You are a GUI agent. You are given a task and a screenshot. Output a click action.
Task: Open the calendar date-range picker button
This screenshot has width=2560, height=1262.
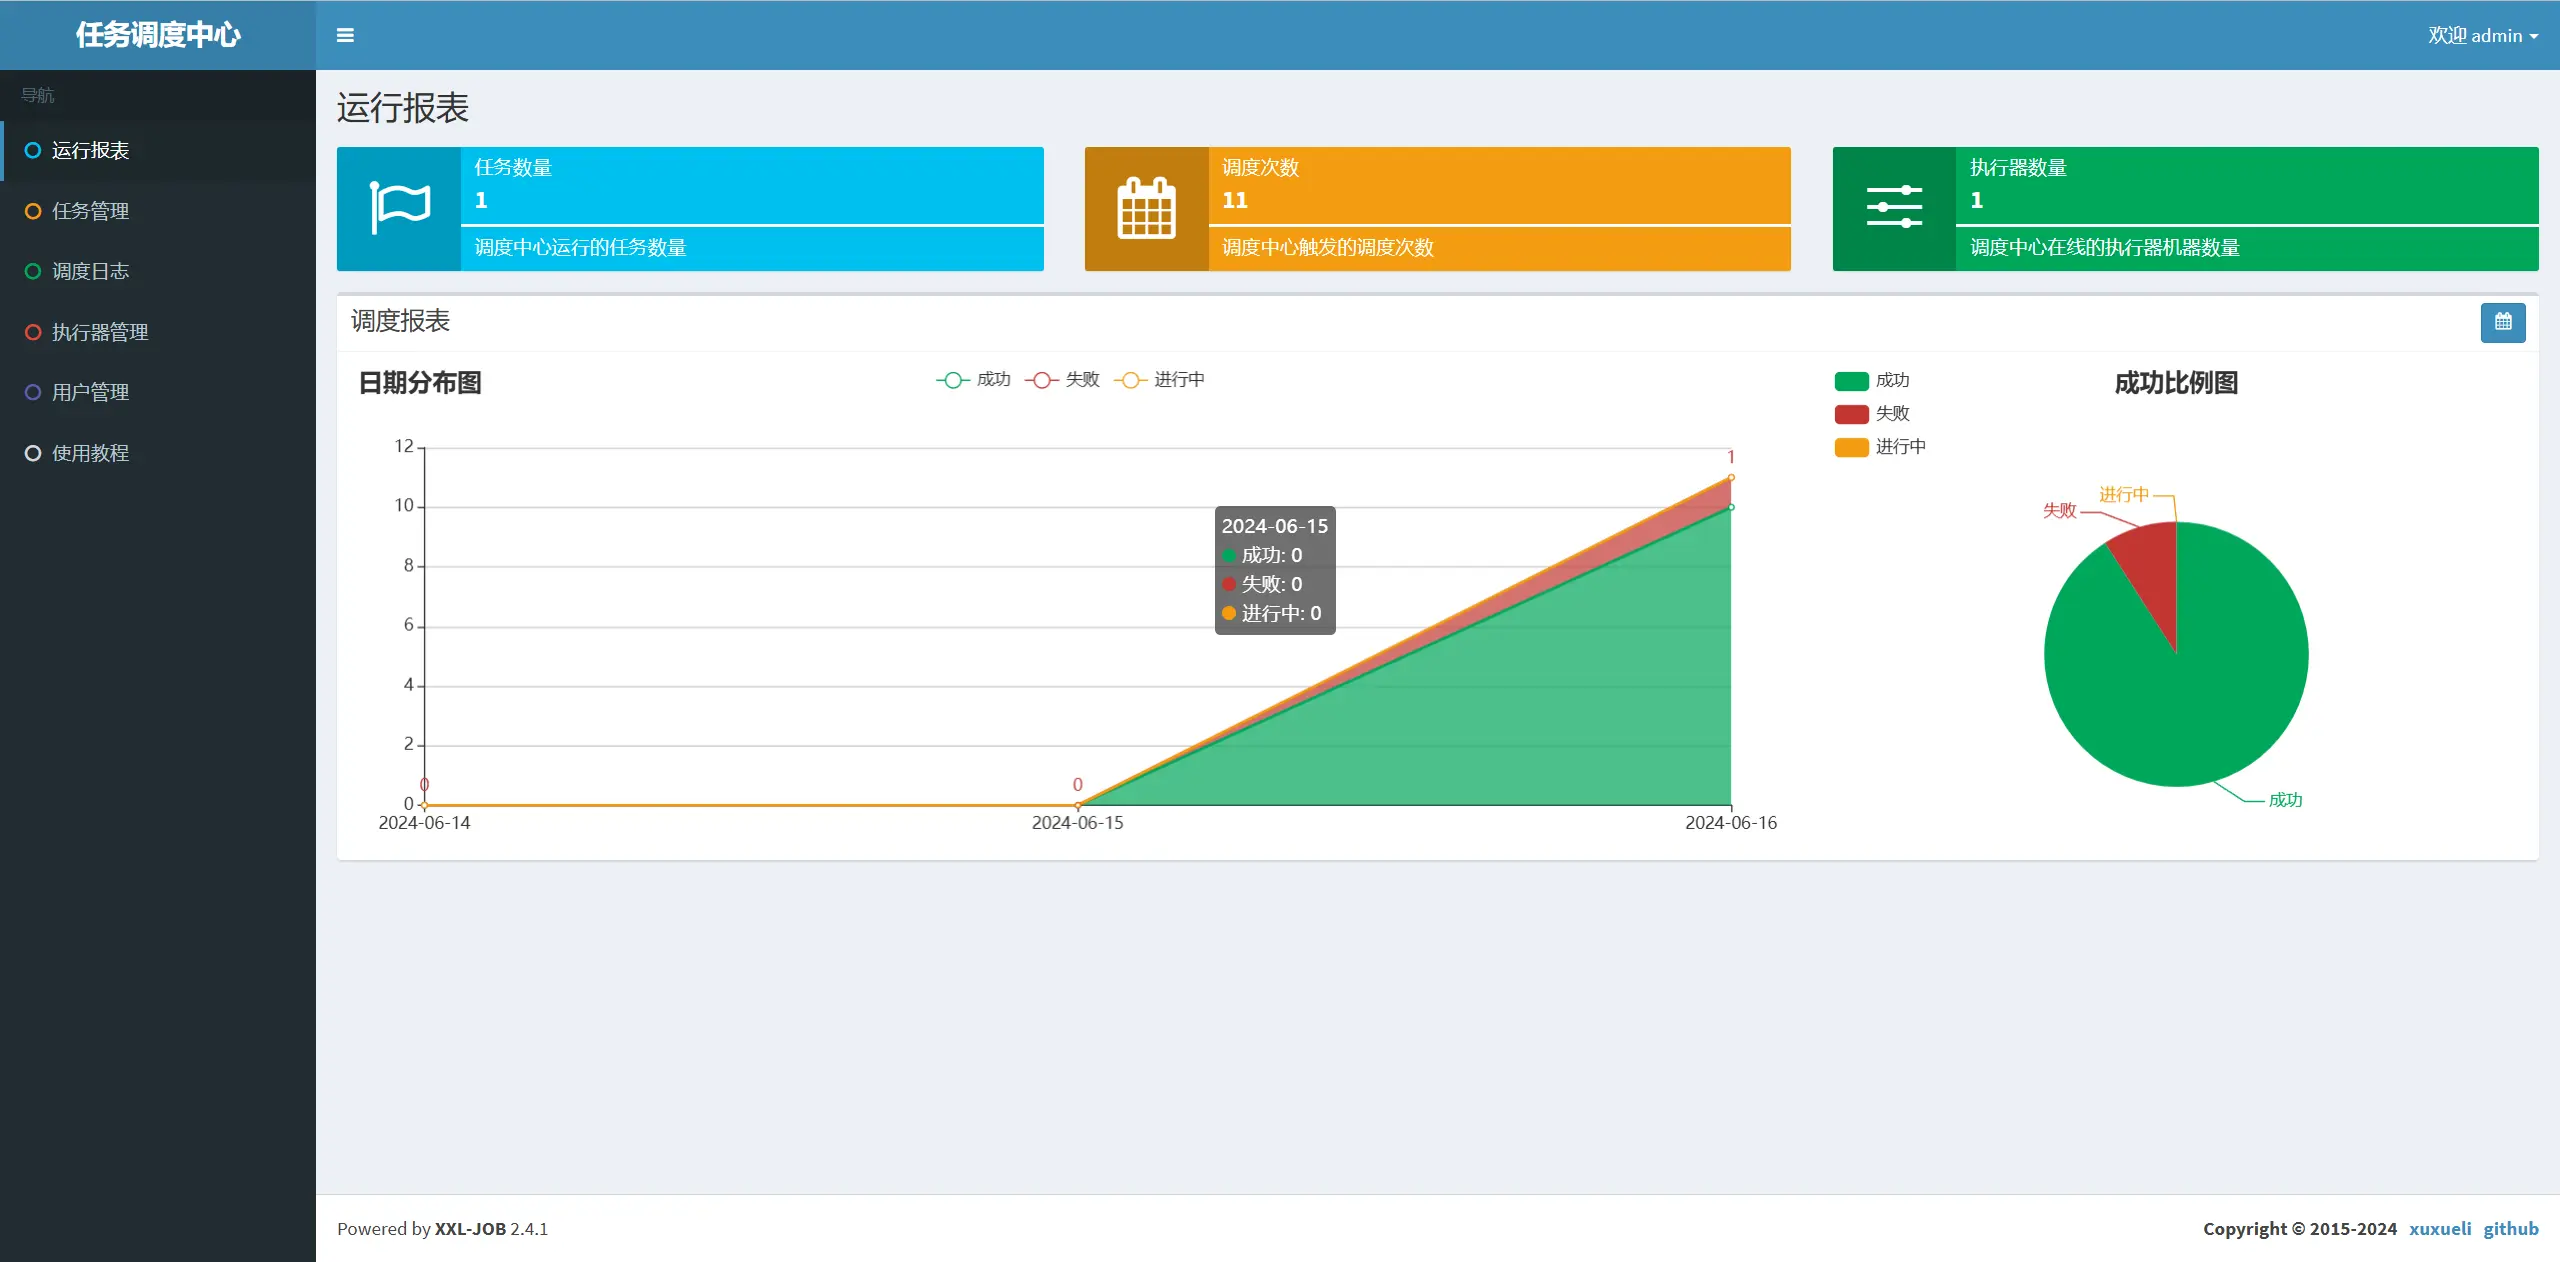point(2503,322)
